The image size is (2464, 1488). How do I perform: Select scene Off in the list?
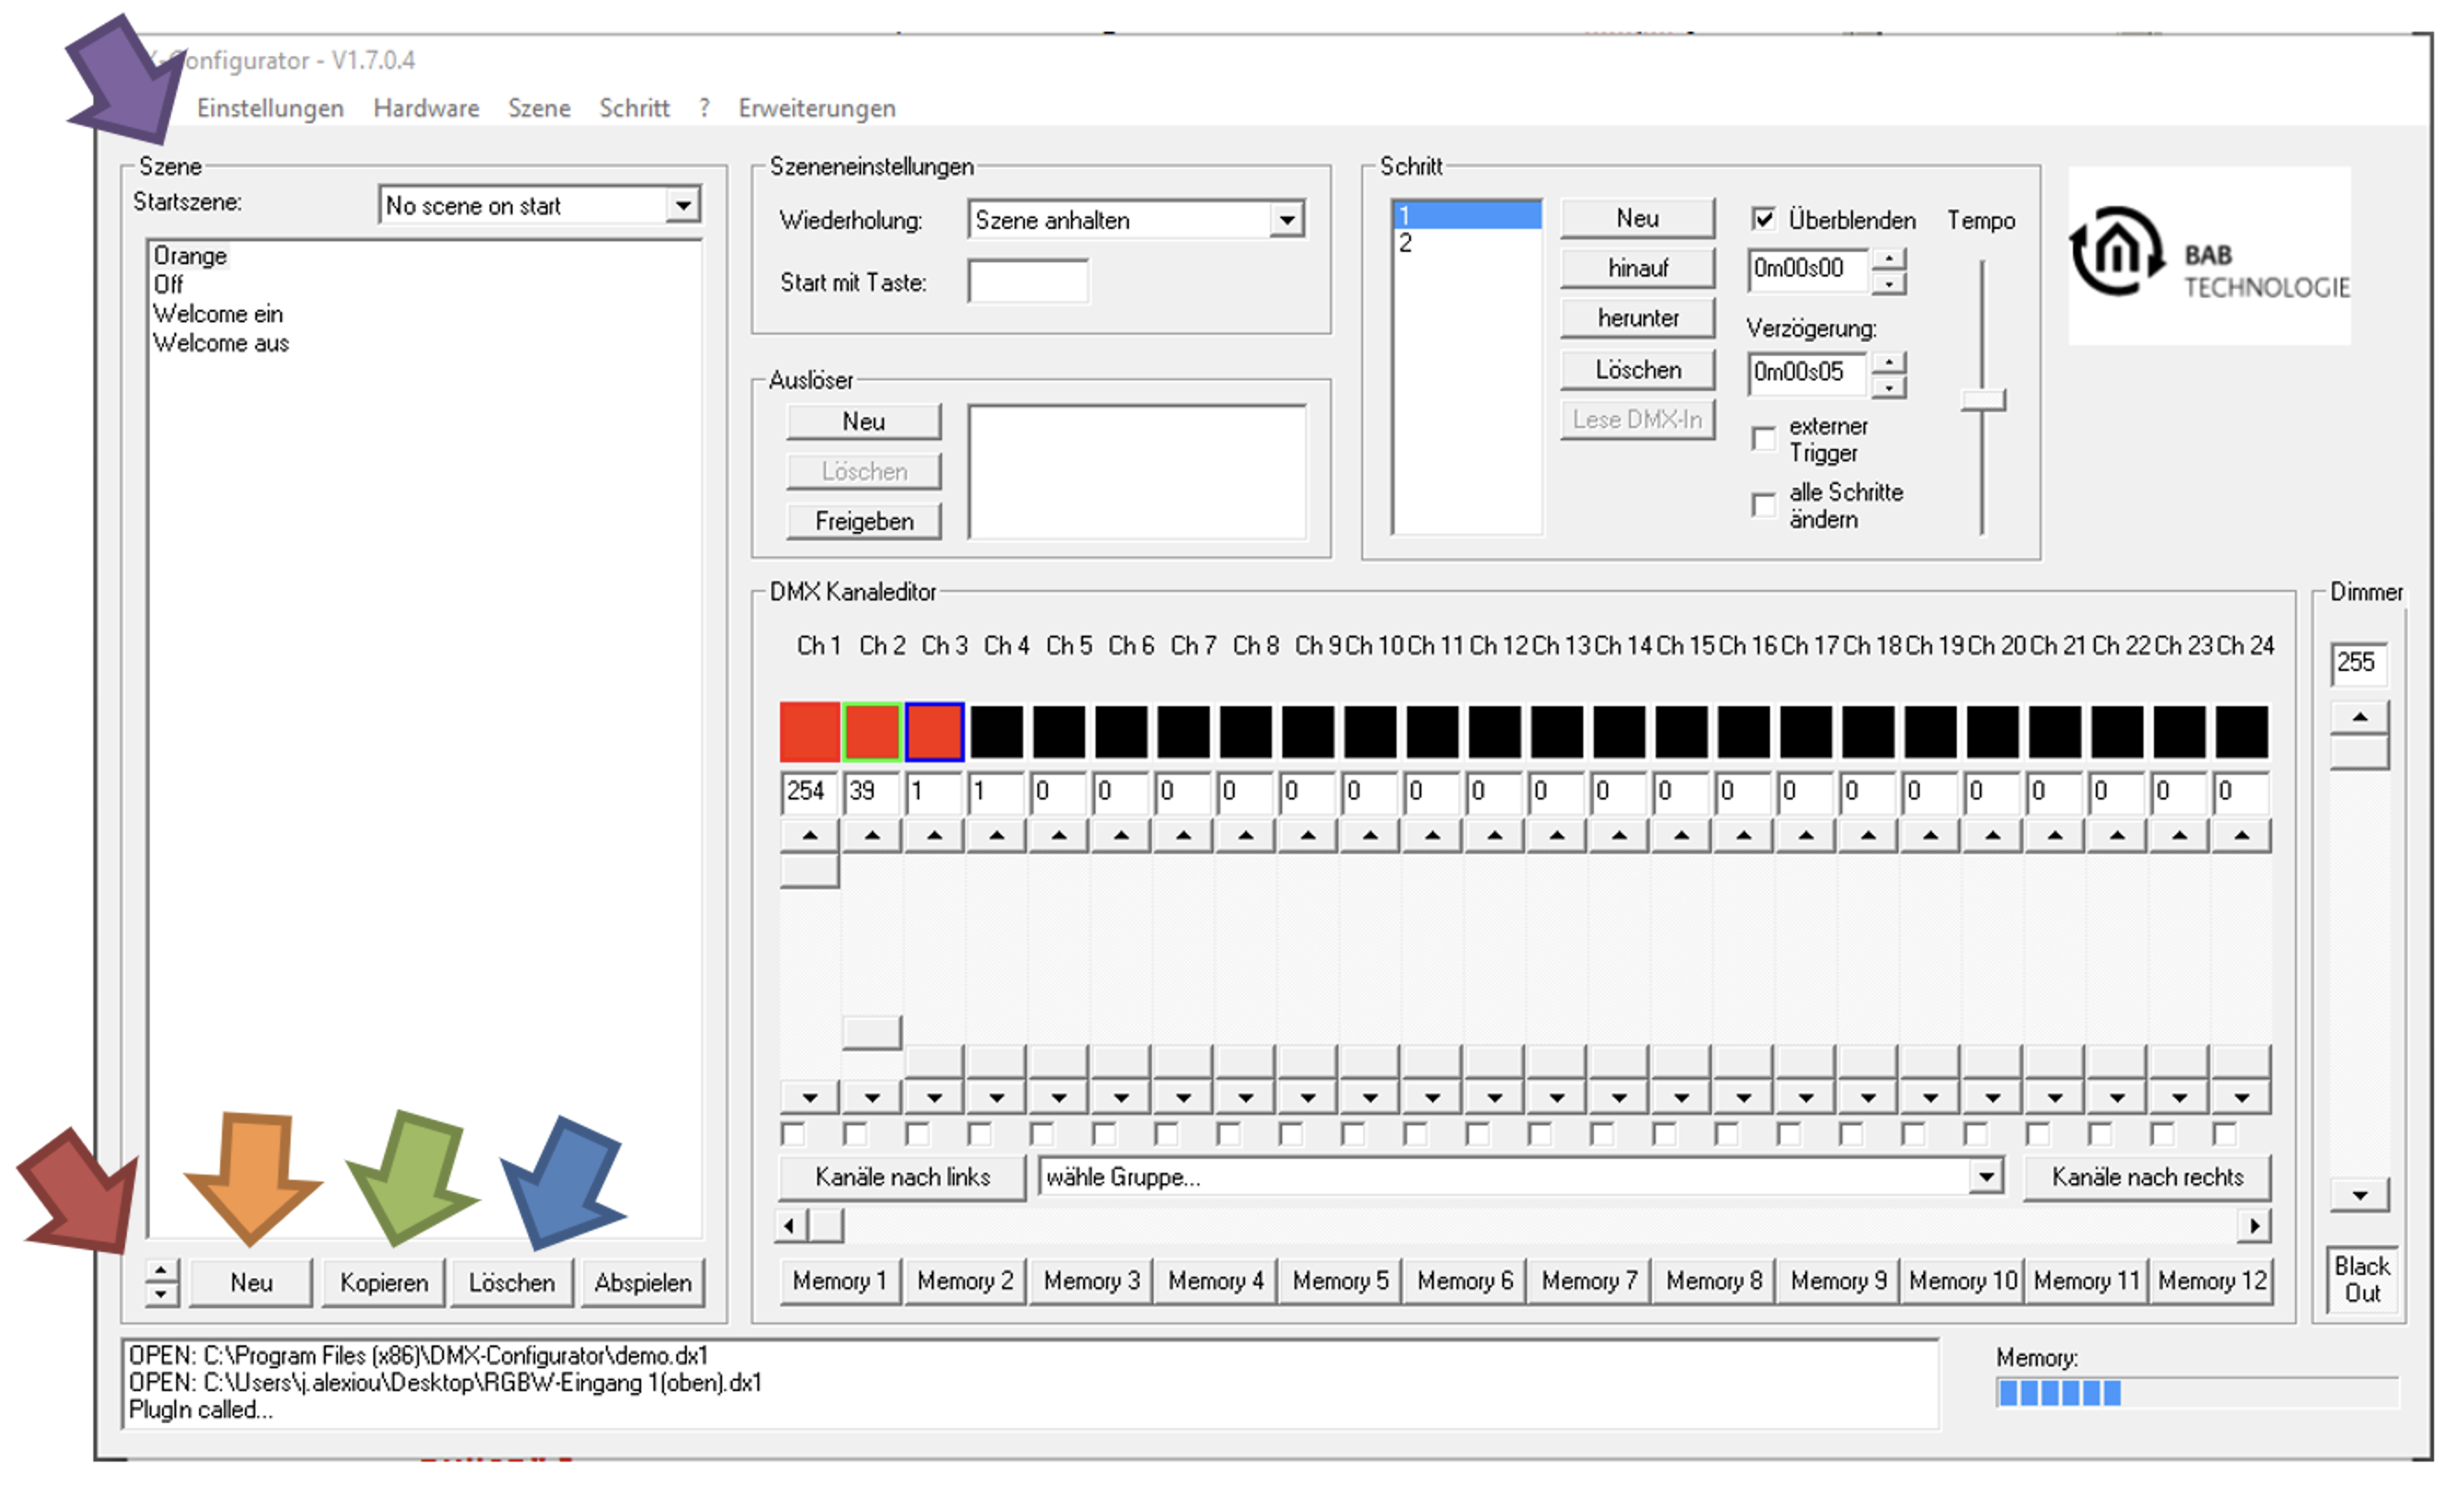[x=168, y=285]
